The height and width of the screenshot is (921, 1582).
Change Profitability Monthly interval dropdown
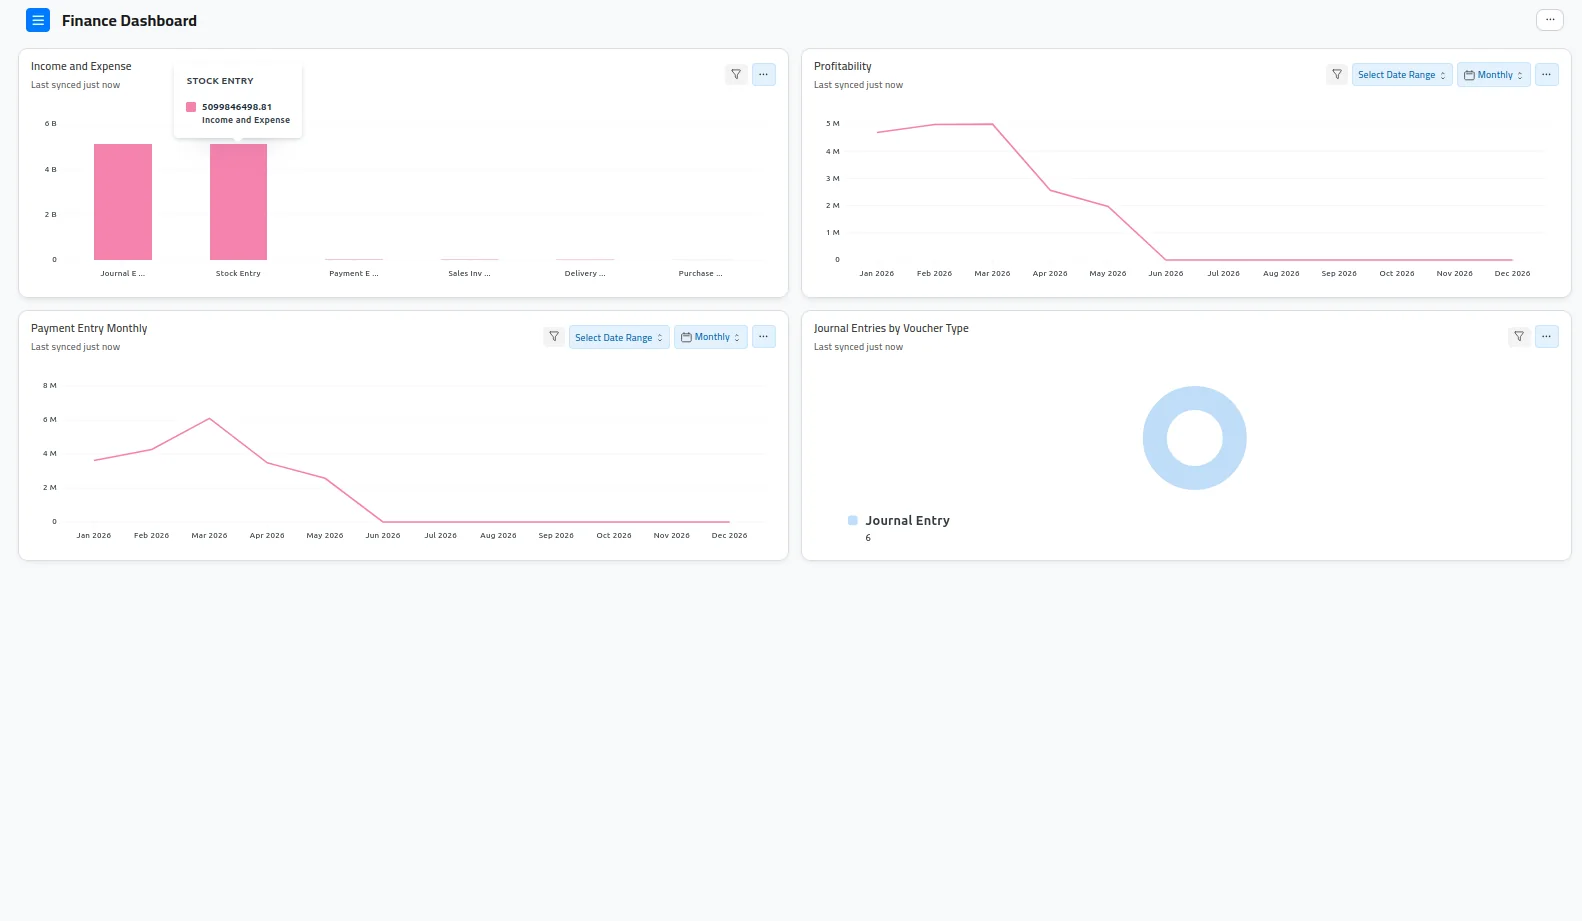[x=1494, y=75]
